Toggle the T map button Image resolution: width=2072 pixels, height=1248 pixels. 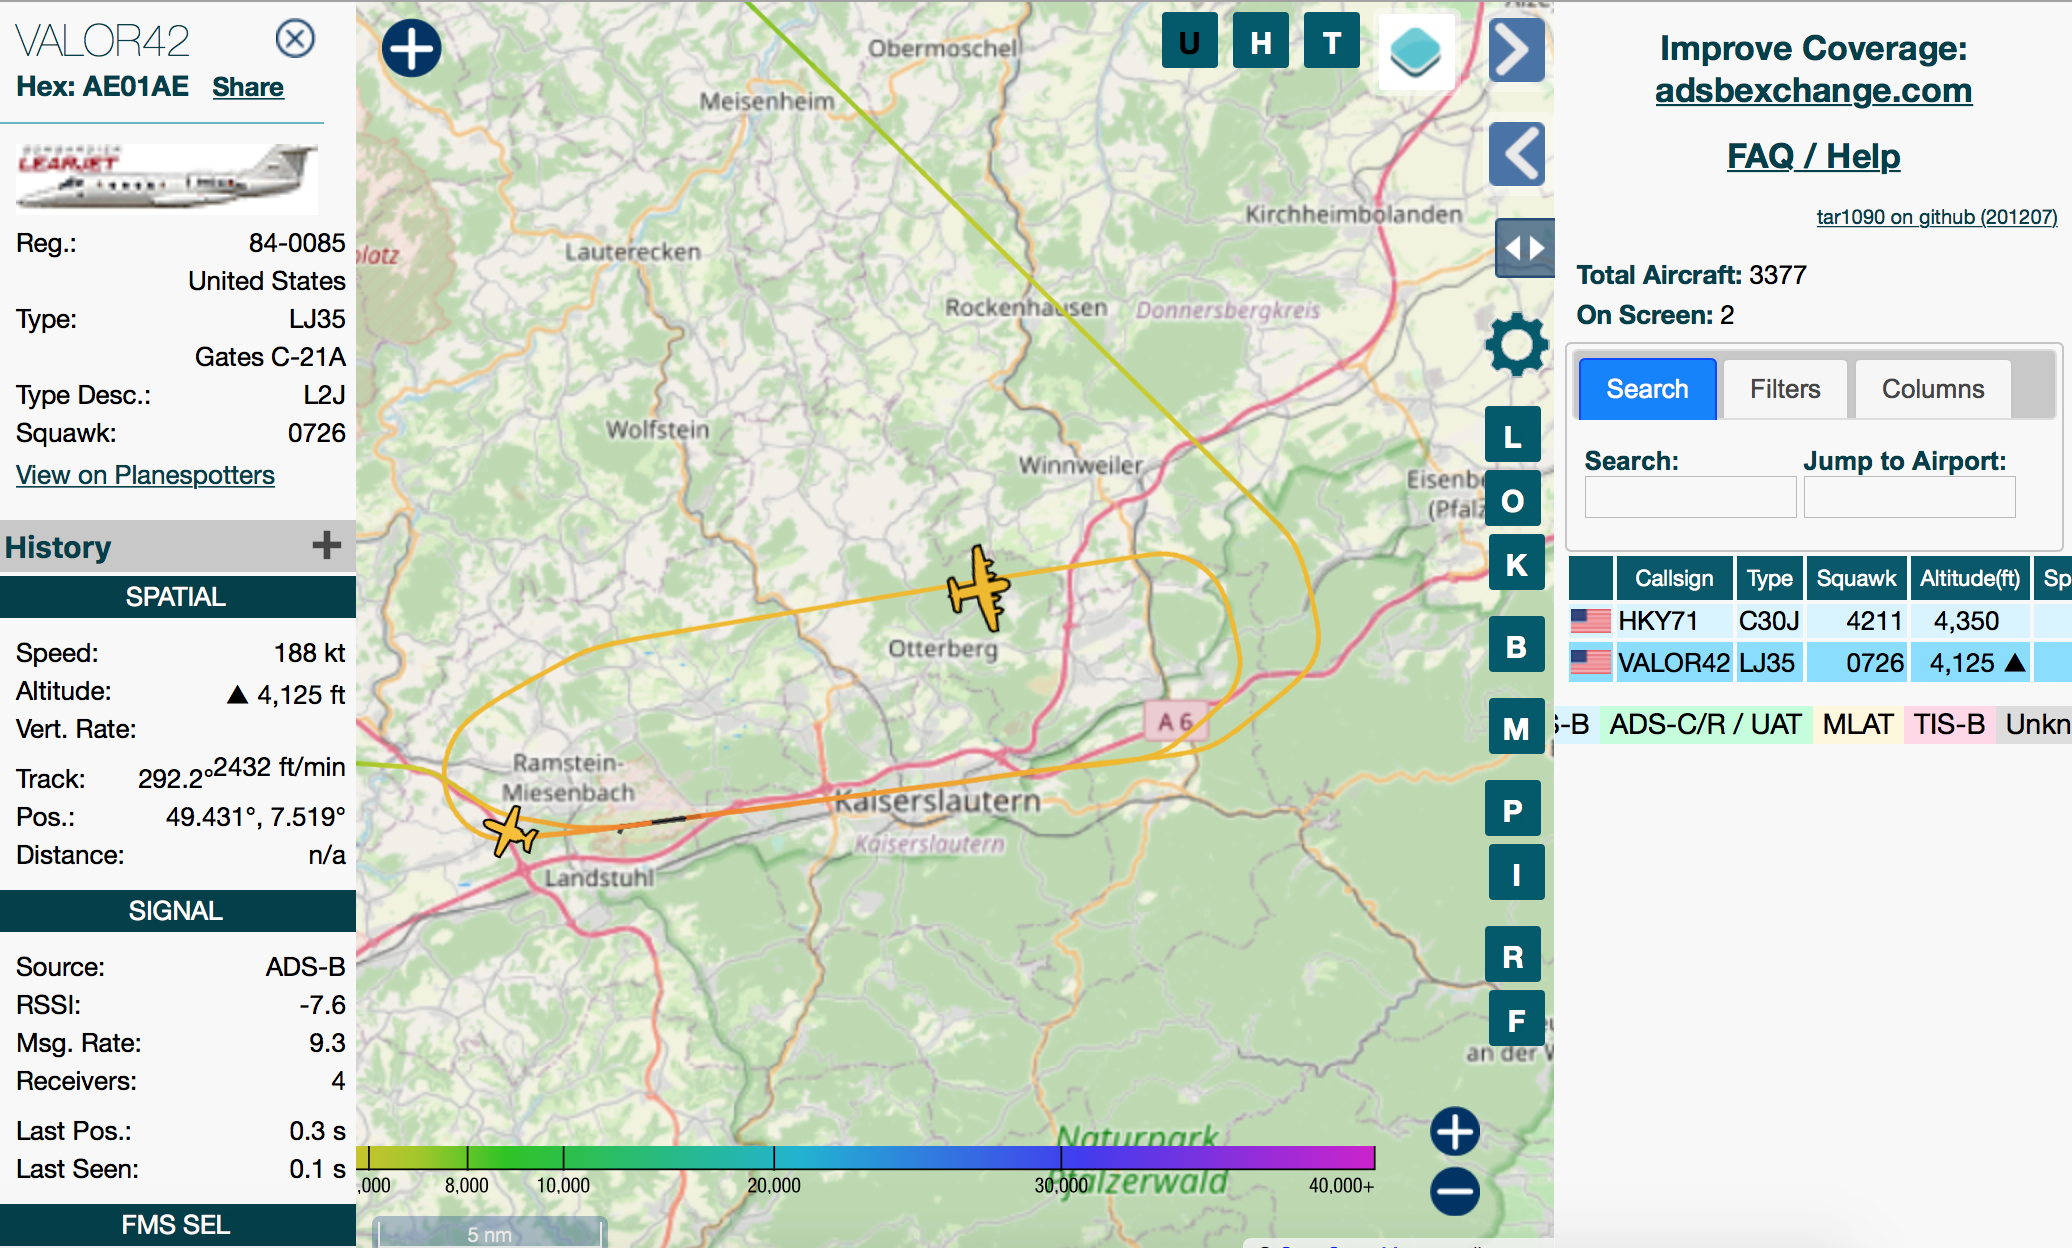(x=1331, y=41)
